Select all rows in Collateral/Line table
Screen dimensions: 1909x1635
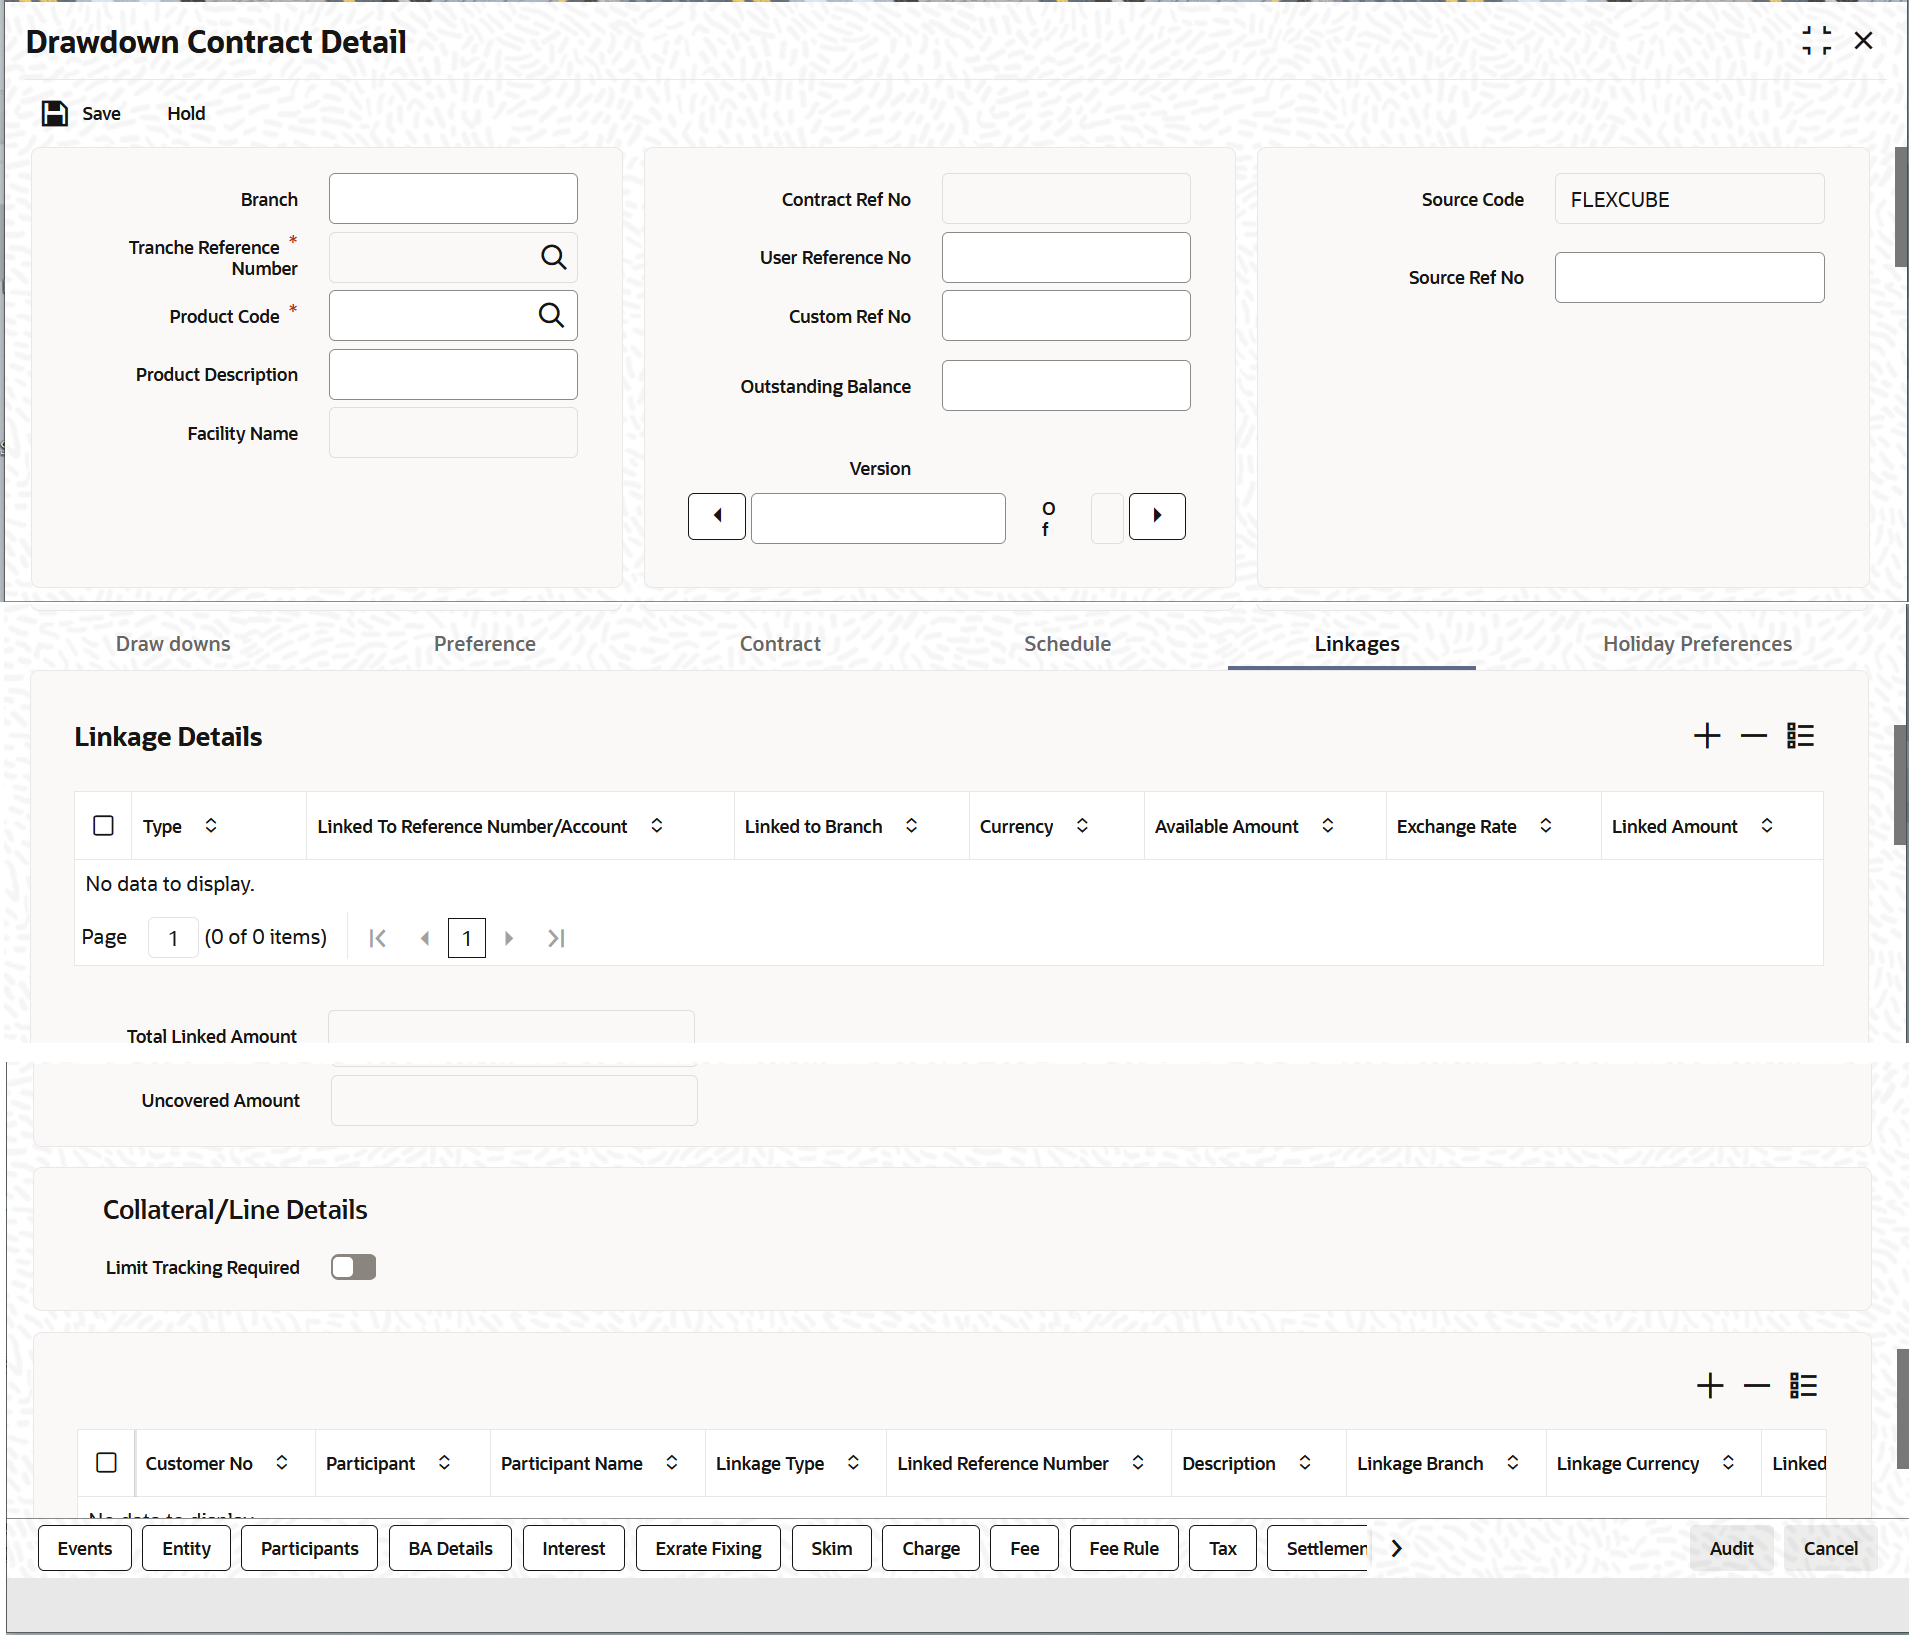106,1463
